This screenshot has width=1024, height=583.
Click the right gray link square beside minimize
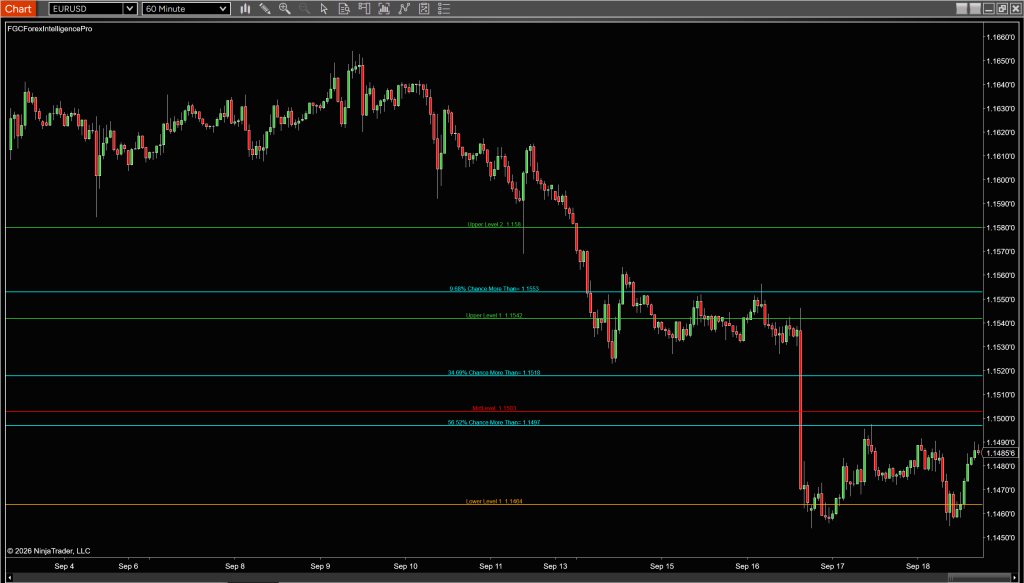pos(975,8)
